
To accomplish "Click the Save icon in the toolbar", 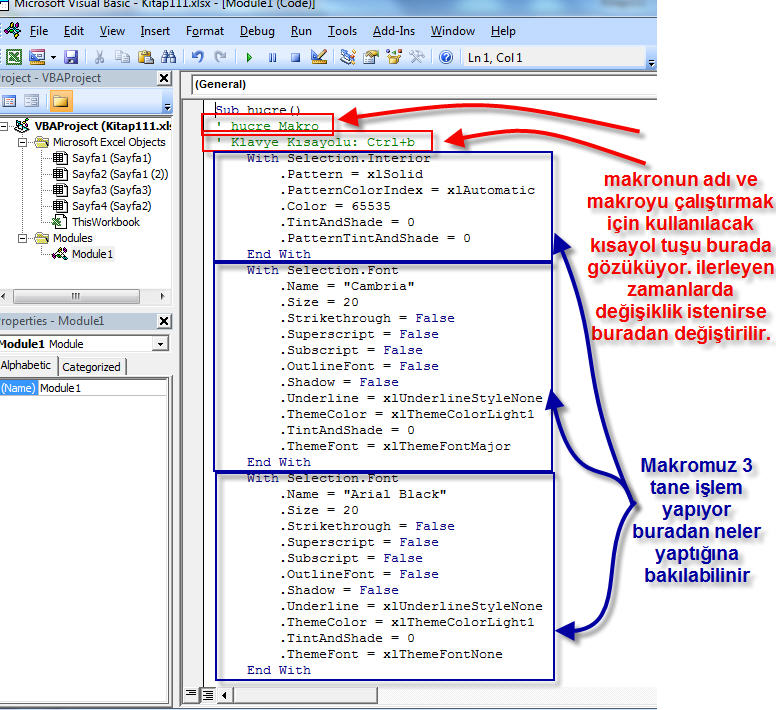I will [71, 58].
